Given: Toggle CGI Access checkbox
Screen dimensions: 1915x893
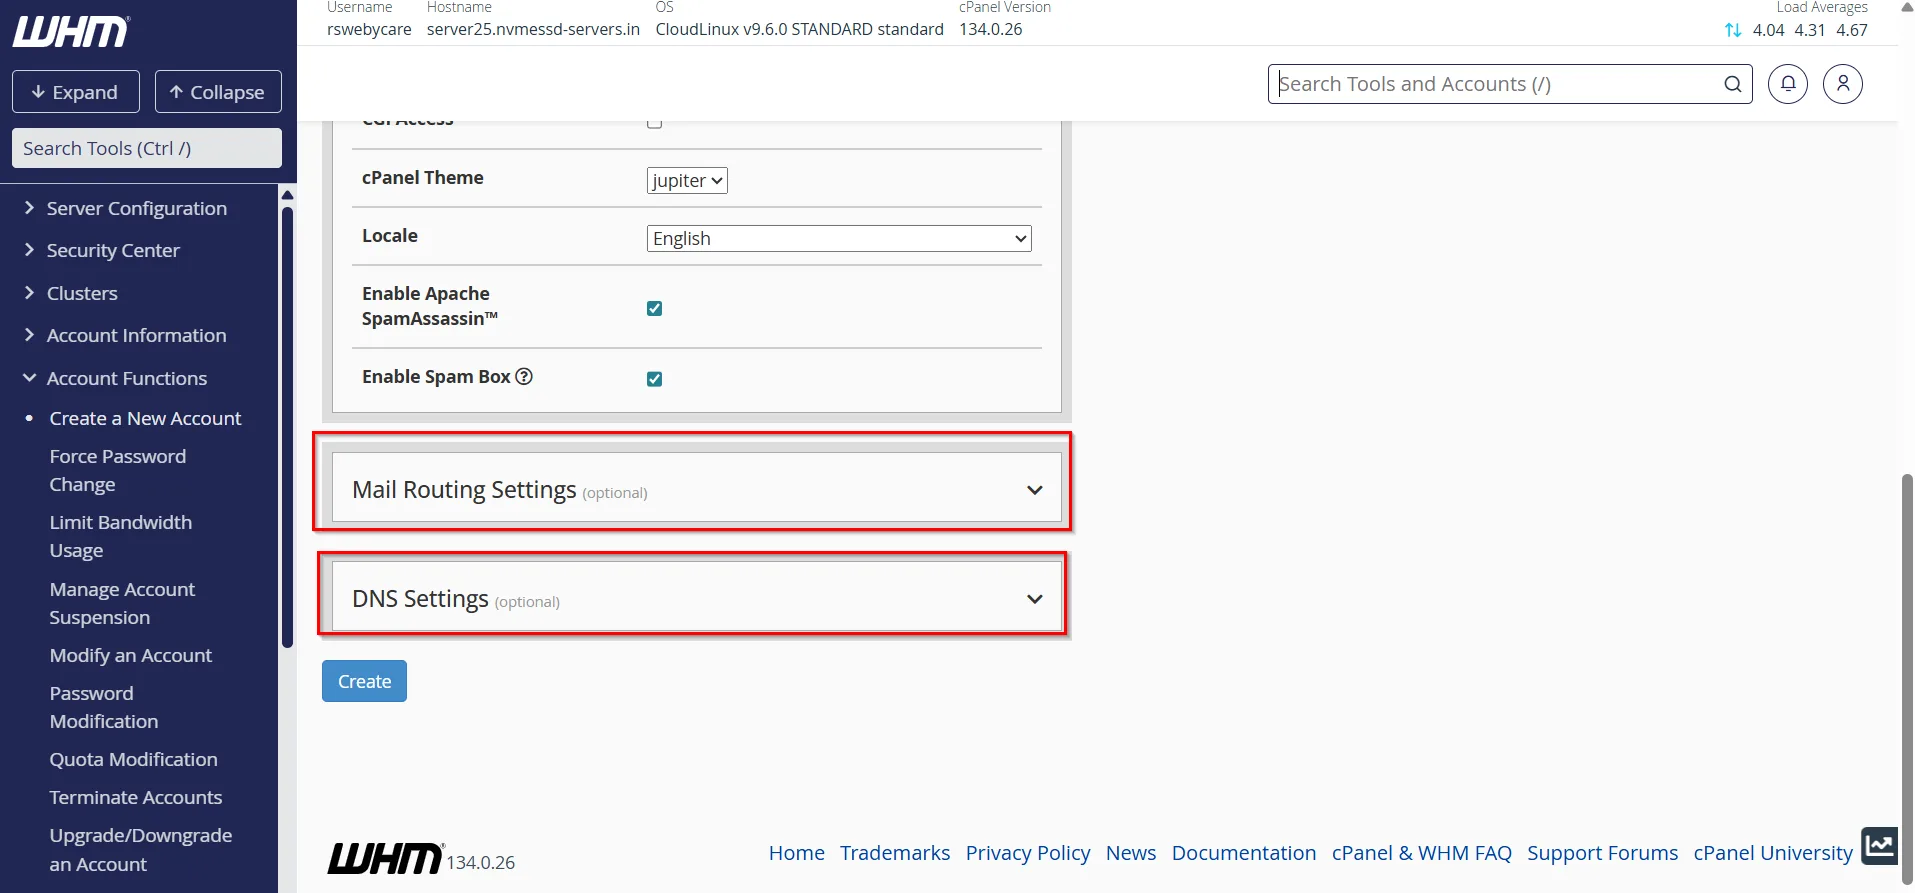Looking at the screenshot, I should click(654, 123).
